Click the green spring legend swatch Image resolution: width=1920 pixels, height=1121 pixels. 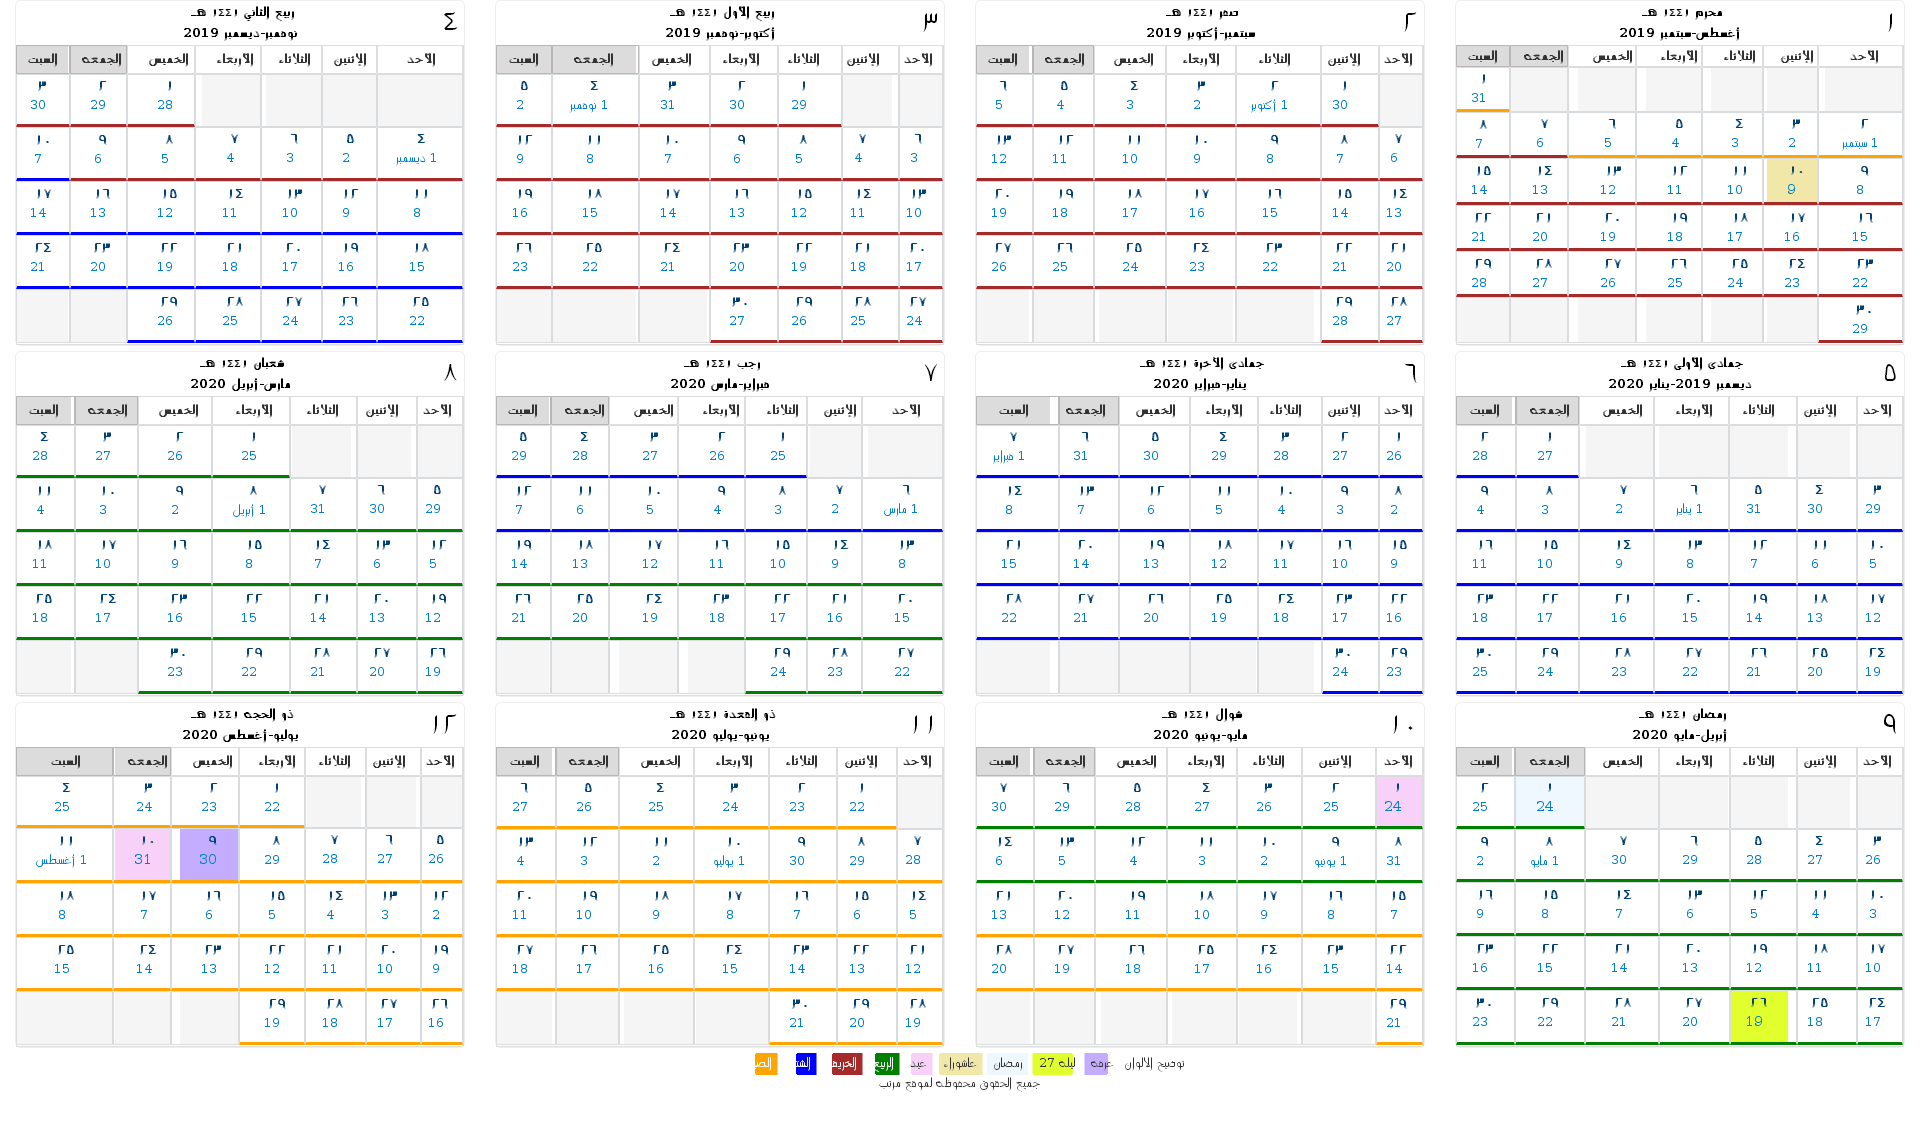[x=886, y=1064]
